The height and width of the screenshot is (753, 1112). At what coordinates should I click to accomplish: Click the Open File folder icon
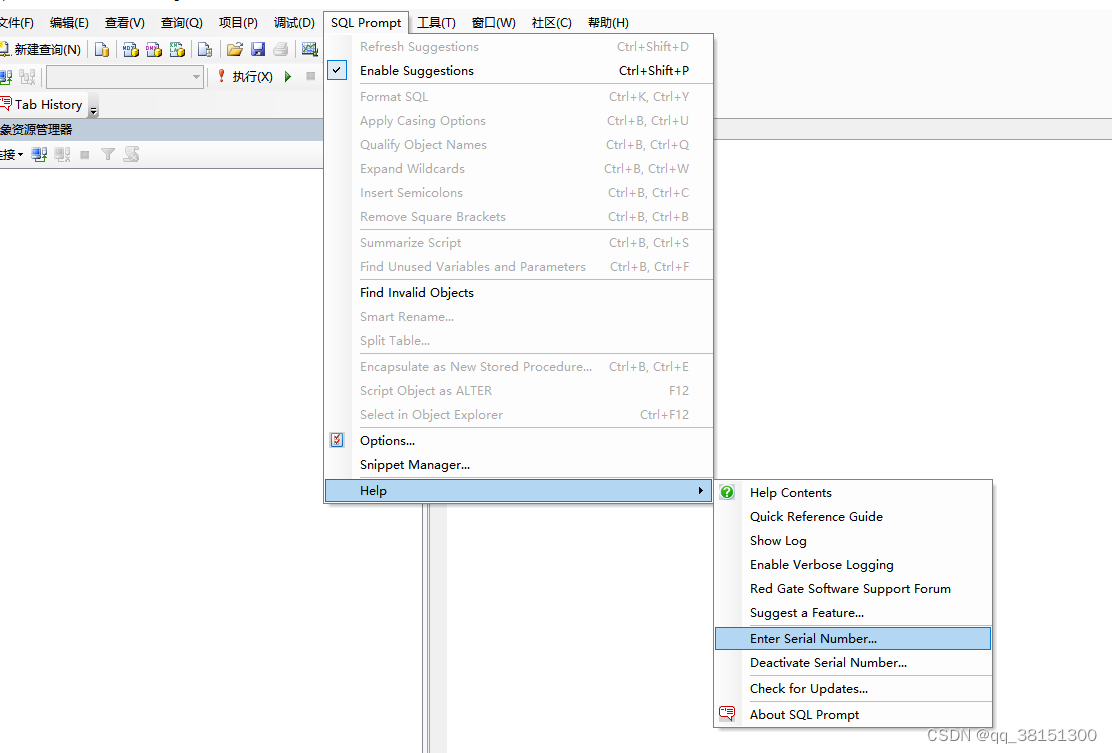235,50
